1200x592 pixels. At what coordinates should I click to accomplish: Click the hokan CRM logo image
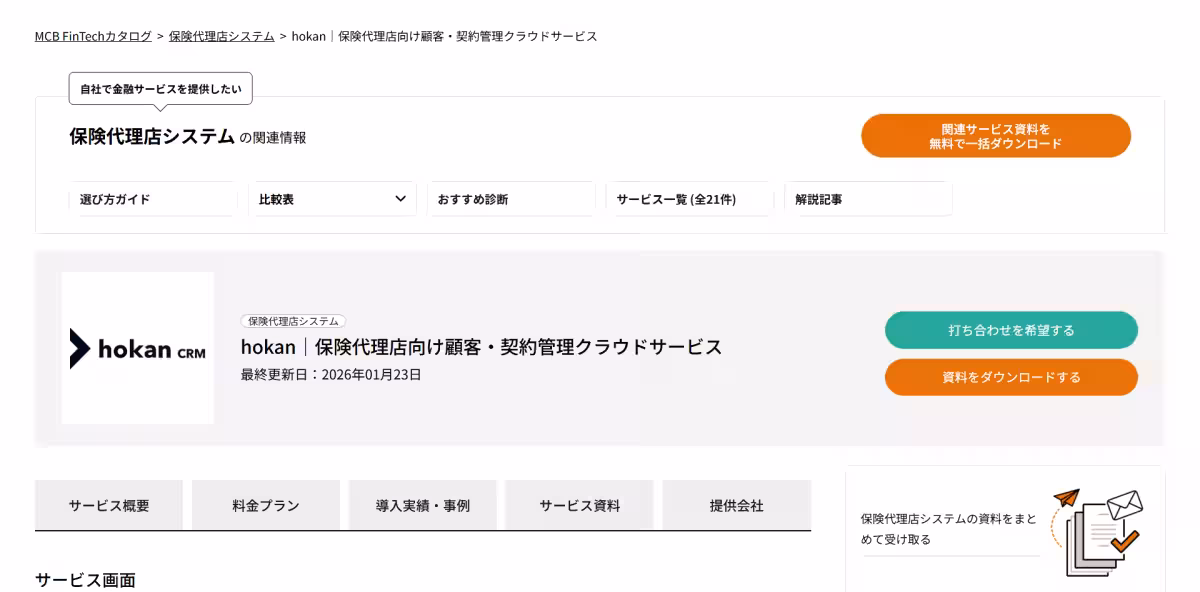(138, 348)
